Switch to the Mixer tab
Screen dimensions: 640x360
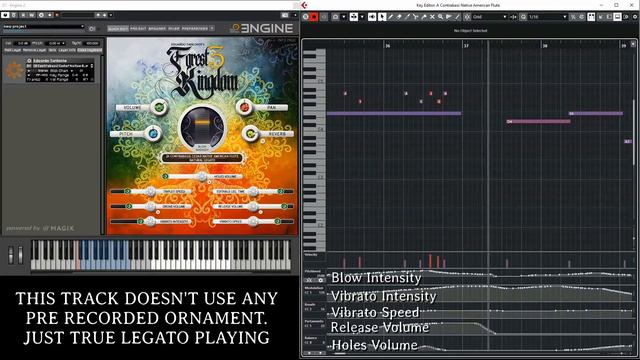pyautogui.click(x=174, y=29)
